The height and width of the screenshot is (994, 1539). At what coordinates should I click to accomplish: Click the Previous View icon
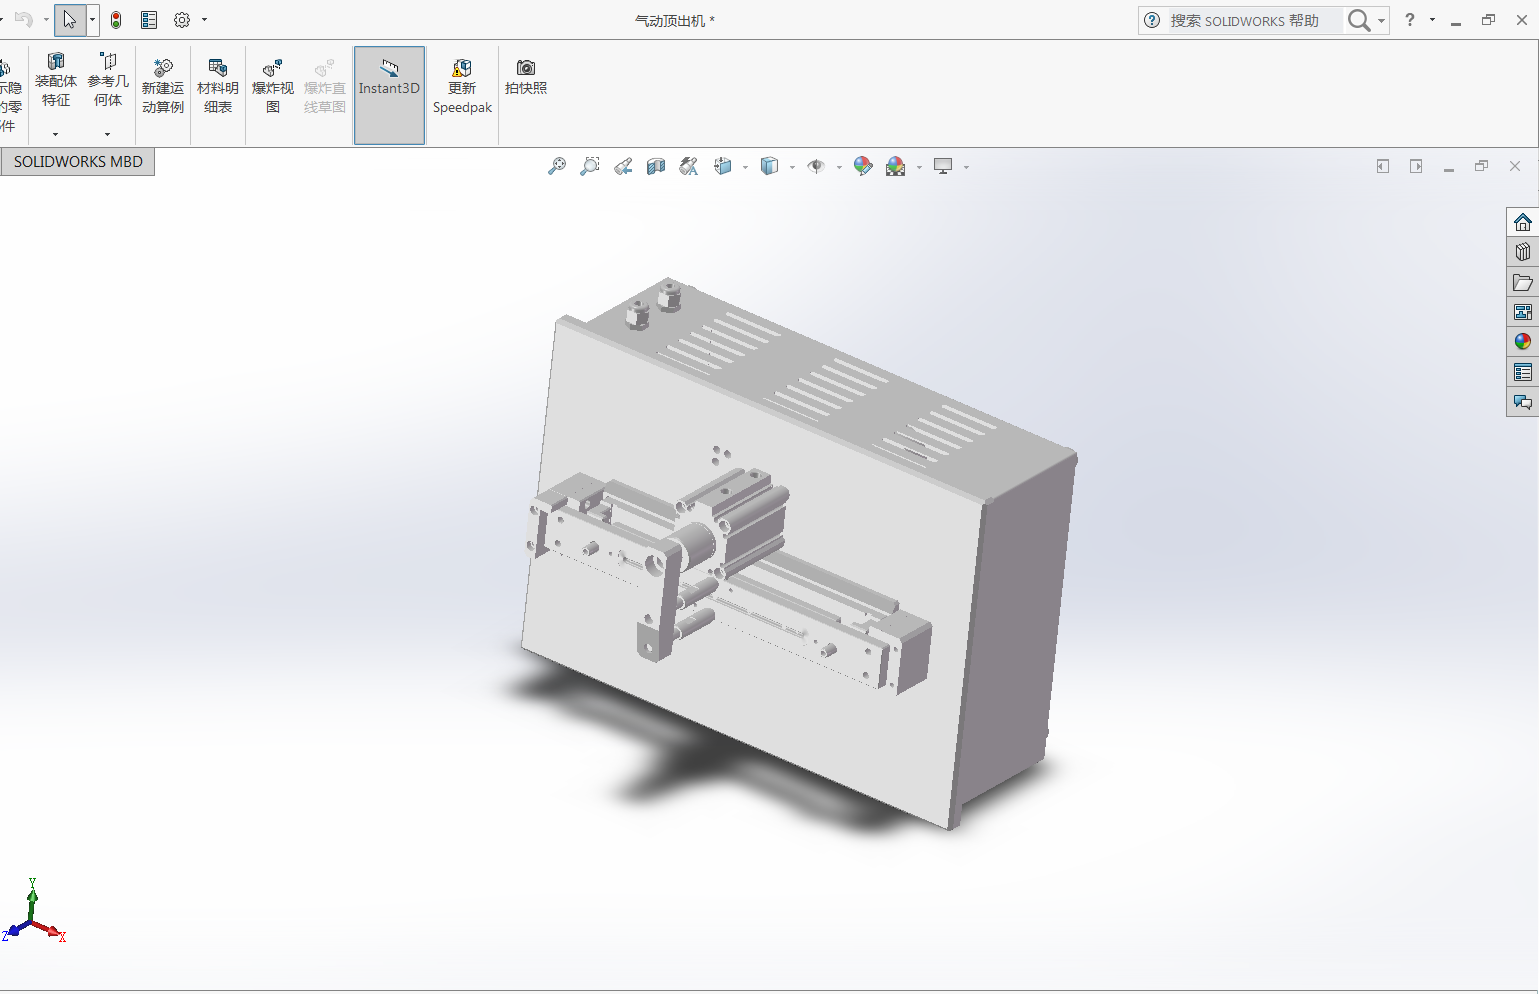[623, 167]
